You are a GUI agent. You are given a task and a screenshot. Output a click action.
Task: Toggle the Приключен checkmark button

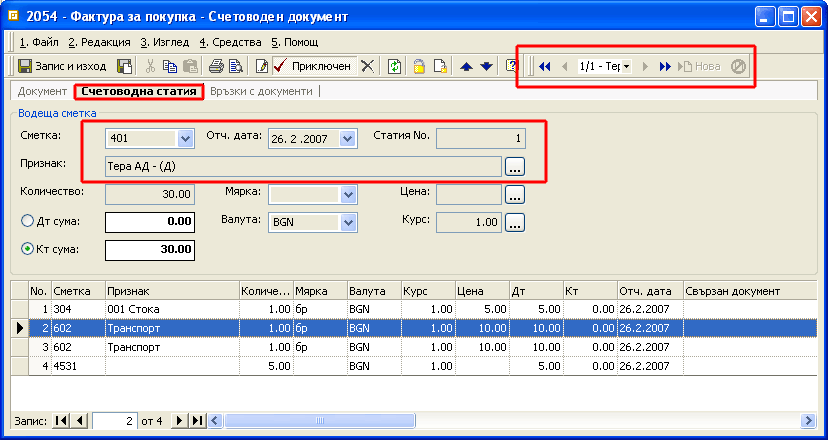coord(314,66)
